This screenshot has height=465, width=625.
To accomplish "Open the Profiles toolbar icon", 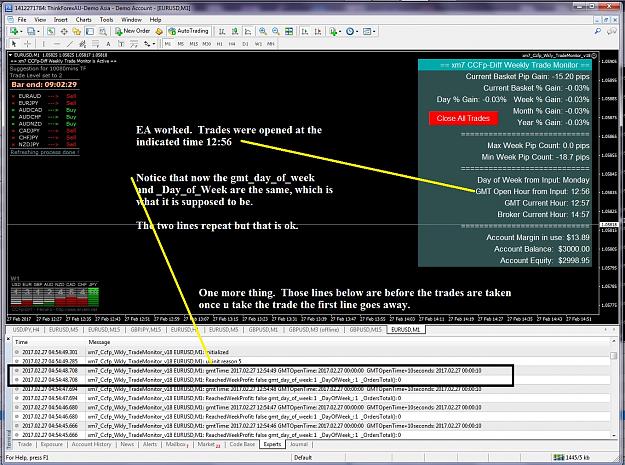I will [x=31, y=31].
